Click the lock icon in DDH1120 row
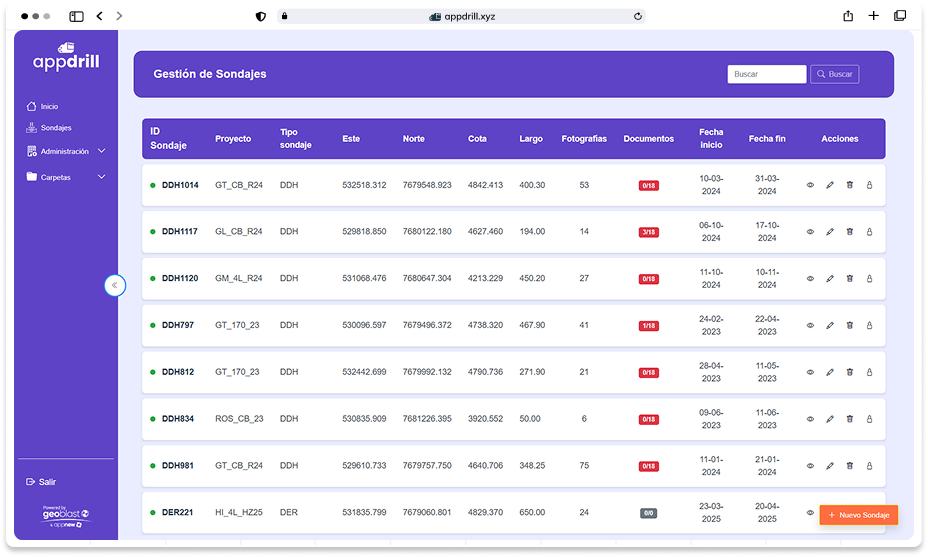The width and height of the screenshot is (928, 557). point(869,278)
